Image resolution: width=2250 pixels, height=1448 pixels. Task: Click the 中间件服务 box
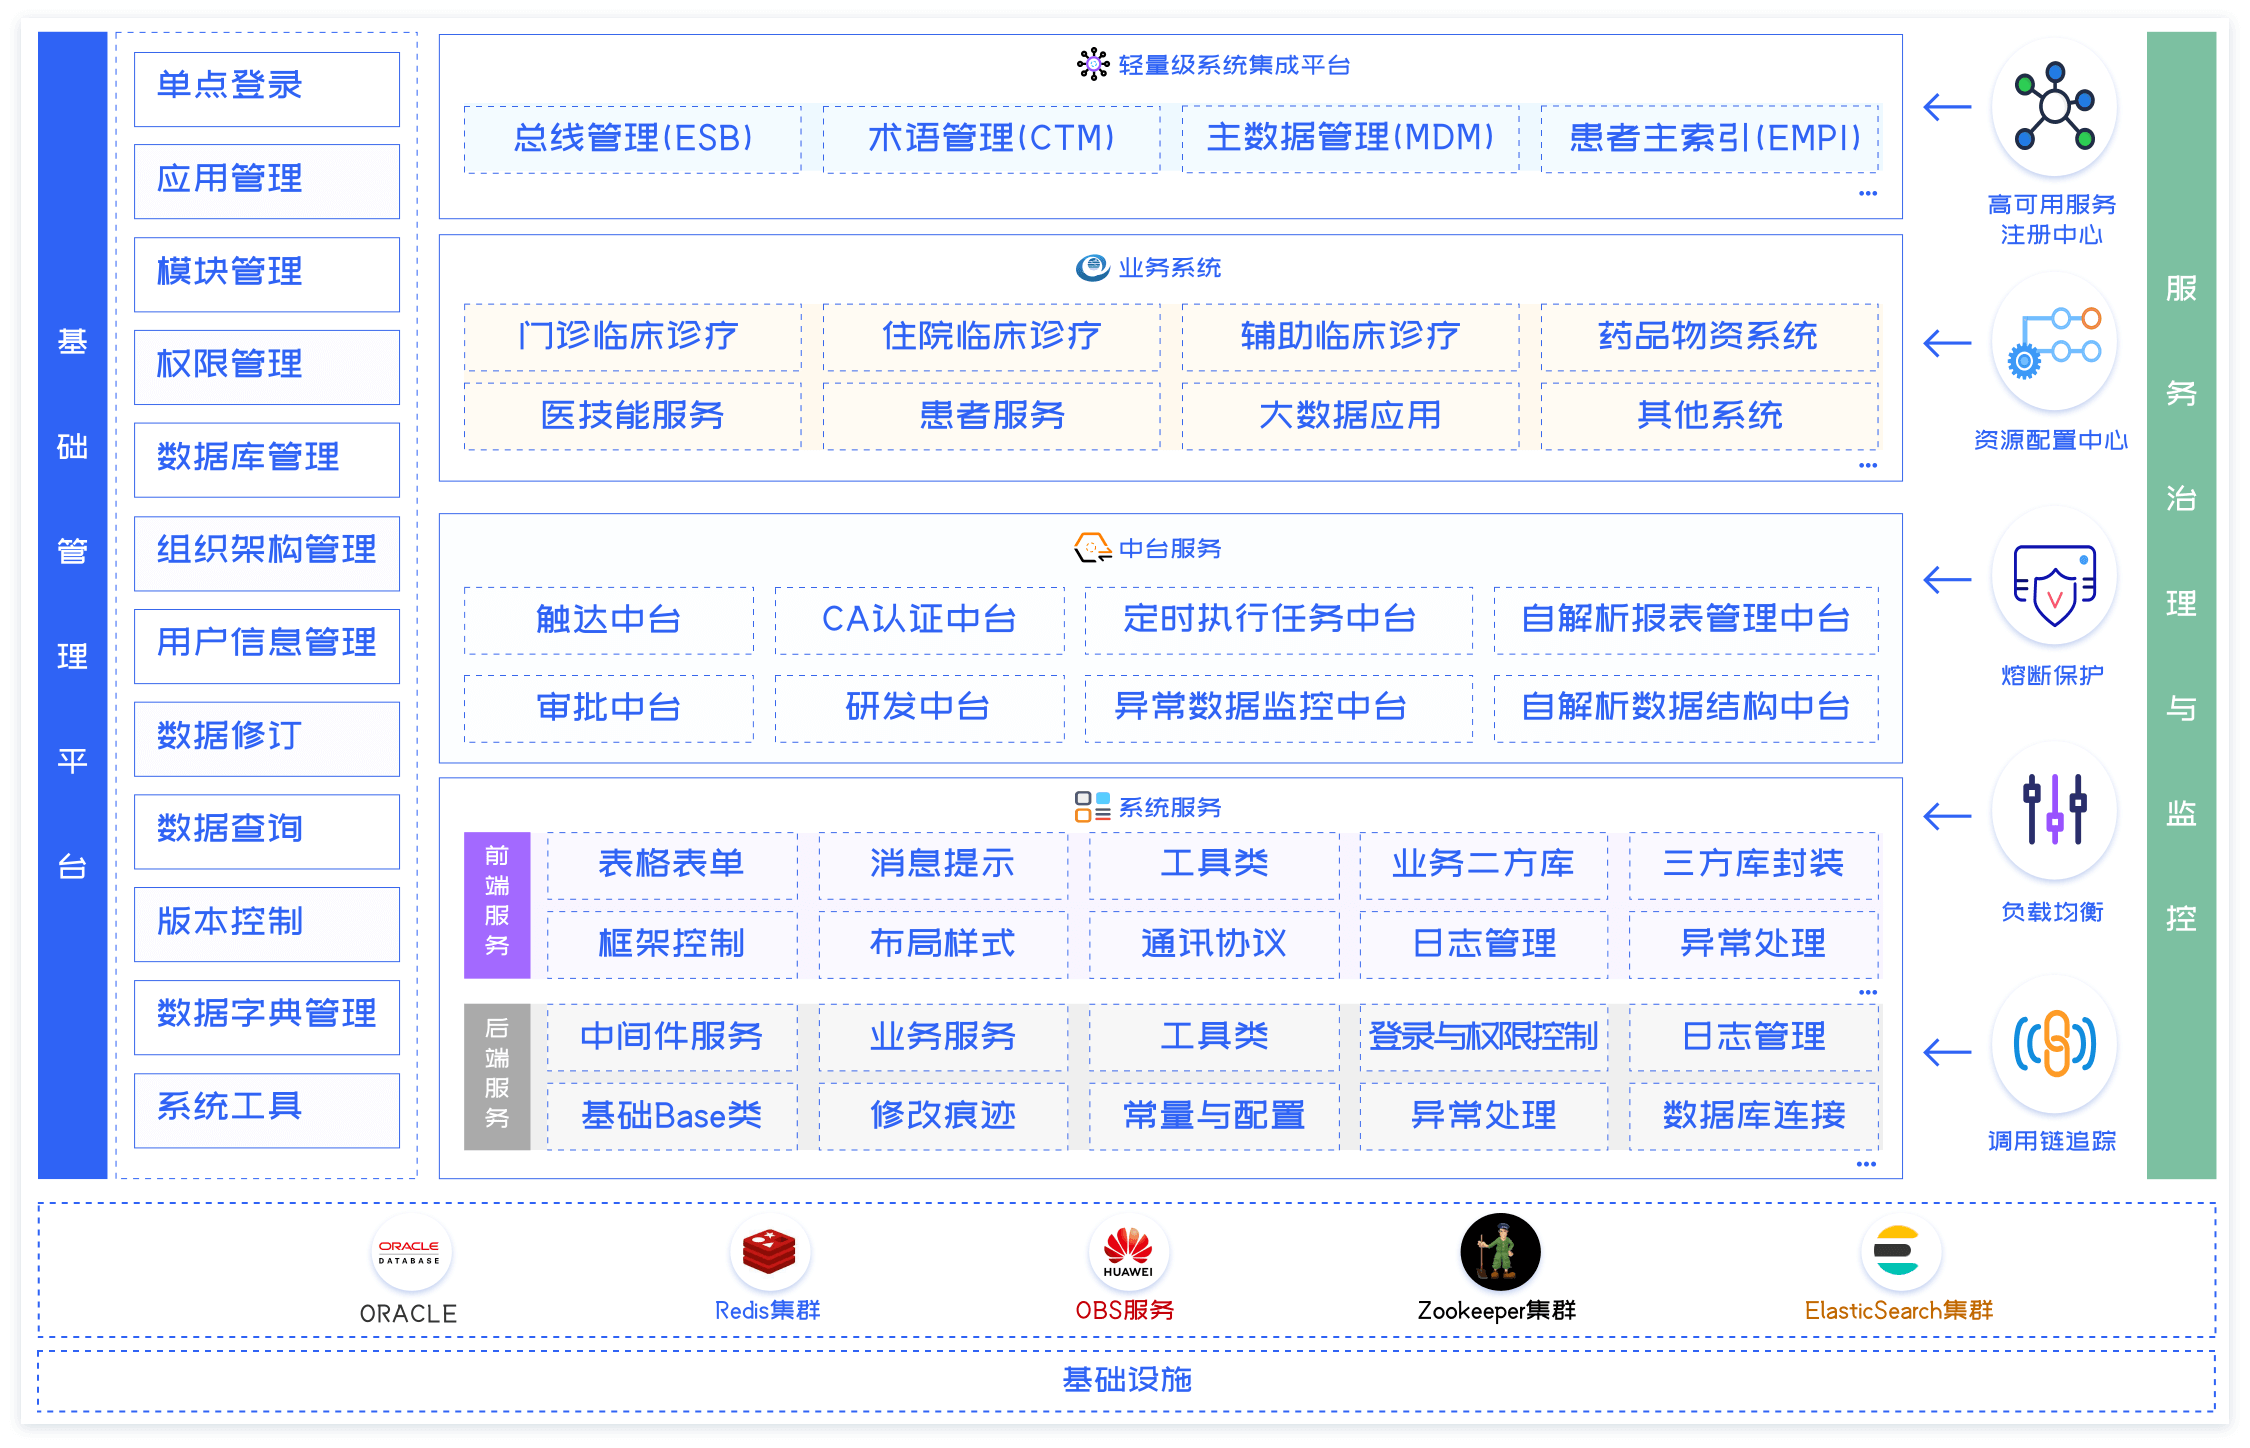coord(672,1037)
